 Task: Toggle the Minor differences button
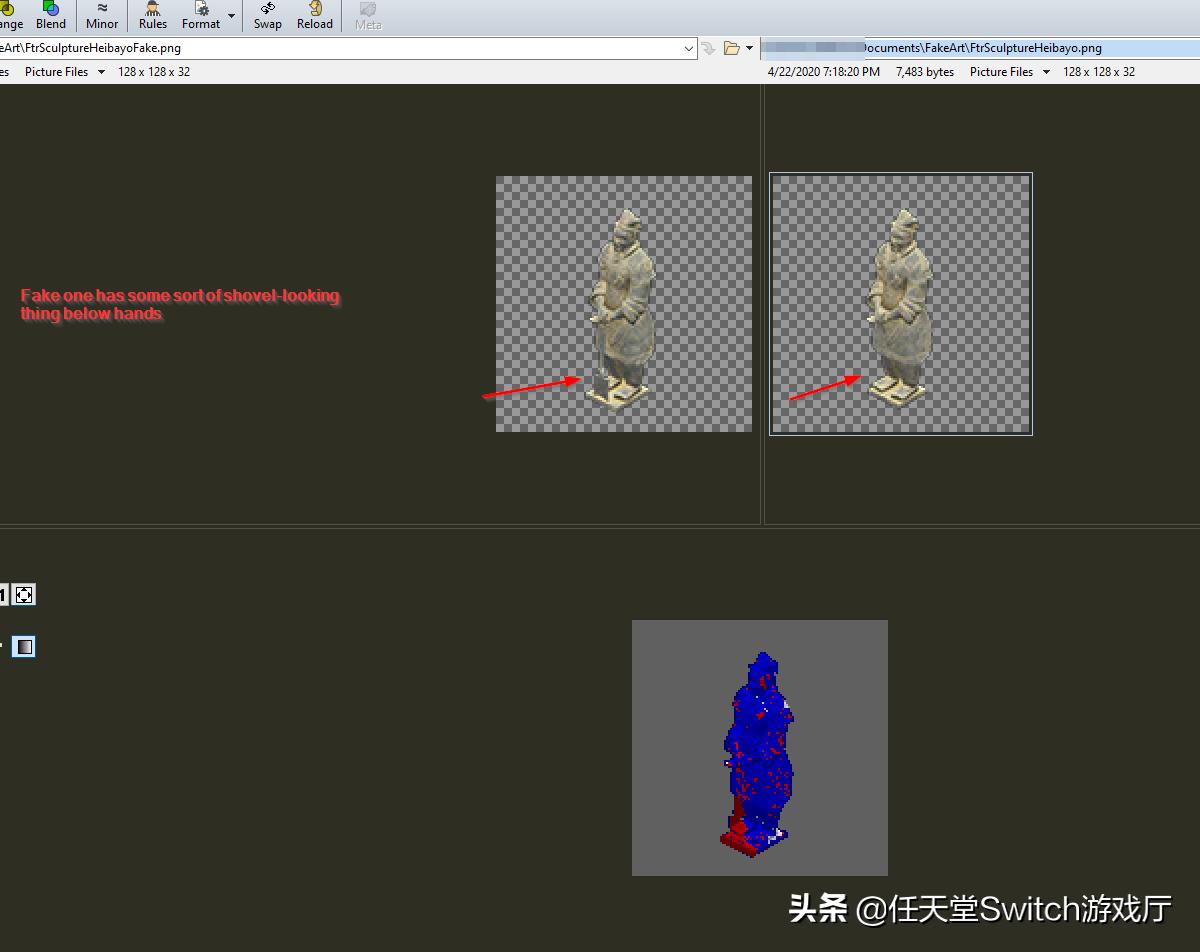coord(102,16)
